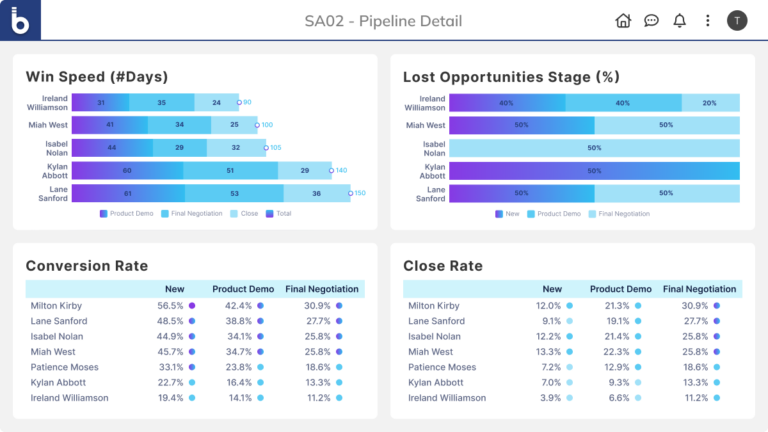The width and height of the screenshot is (768, 432).
Task: Click Ireland Williamson's Final Negotiation close rate dot
Action: click(717, 398)
